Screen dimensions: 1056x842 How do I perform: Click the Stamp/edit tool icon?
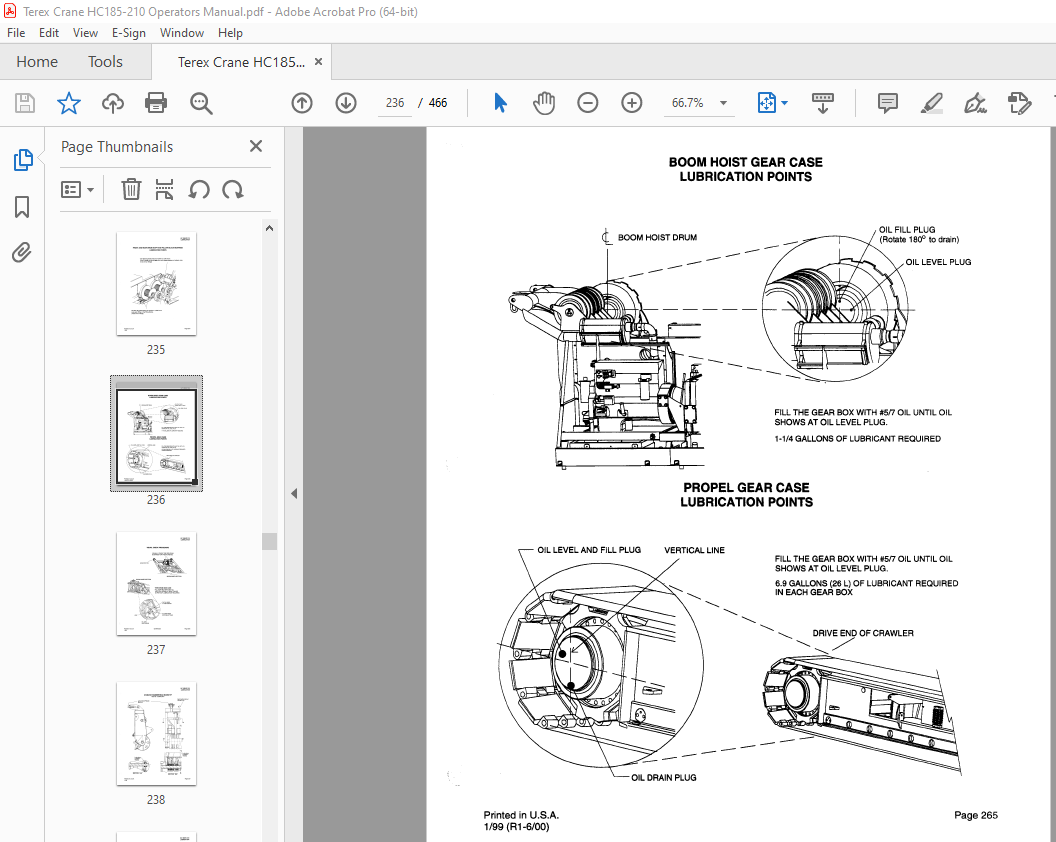(1019, 103)
